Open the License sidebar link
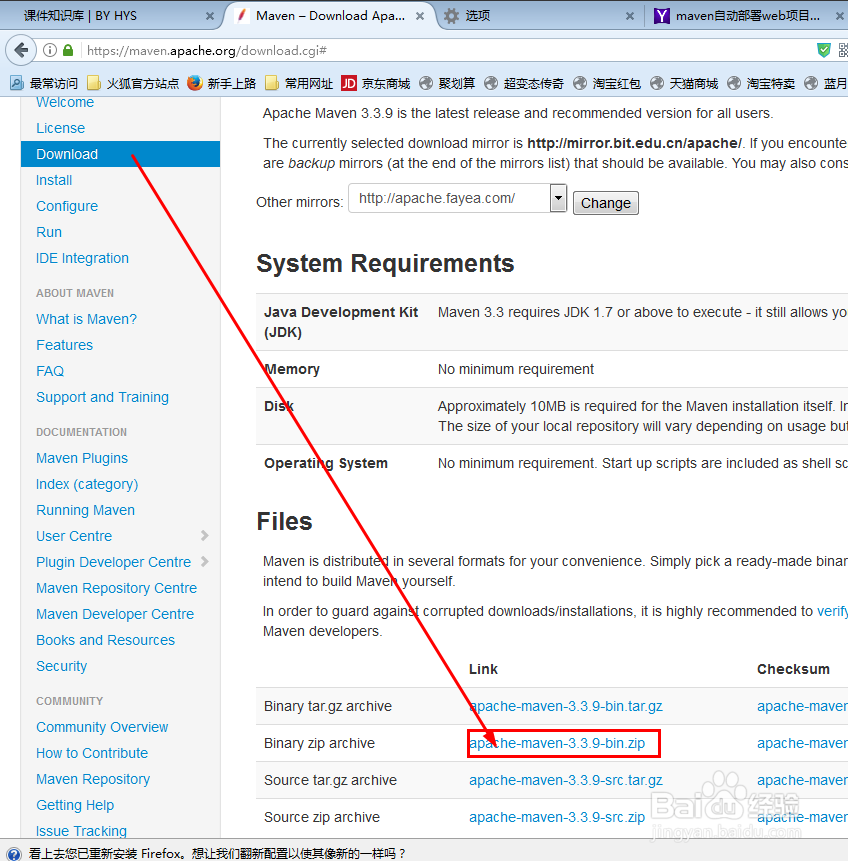The width and height of the screenshot is (848, 861). tap(60, 128)
